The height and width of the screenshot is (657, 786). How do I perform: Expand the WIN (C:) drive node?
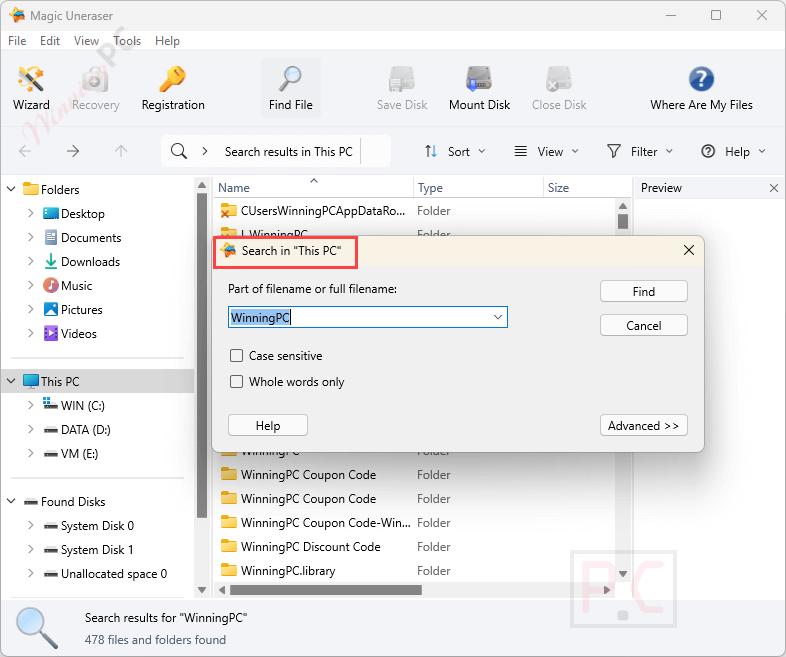pos(31,405)
